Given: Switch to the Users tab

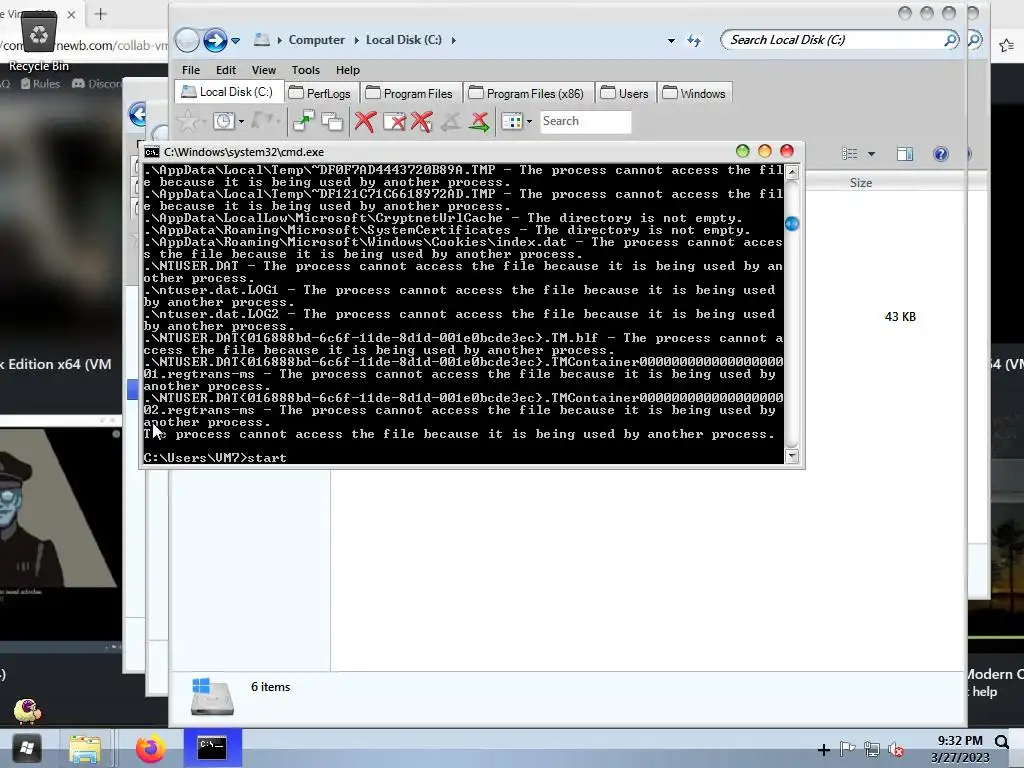Looking at the screenshot, I should pos(626,93).
